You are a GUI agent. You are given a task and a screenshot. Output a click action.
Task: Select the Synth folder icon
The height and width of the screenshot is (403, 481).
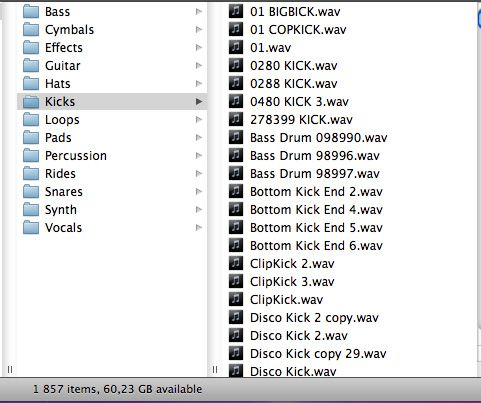(x=31, y=210)
